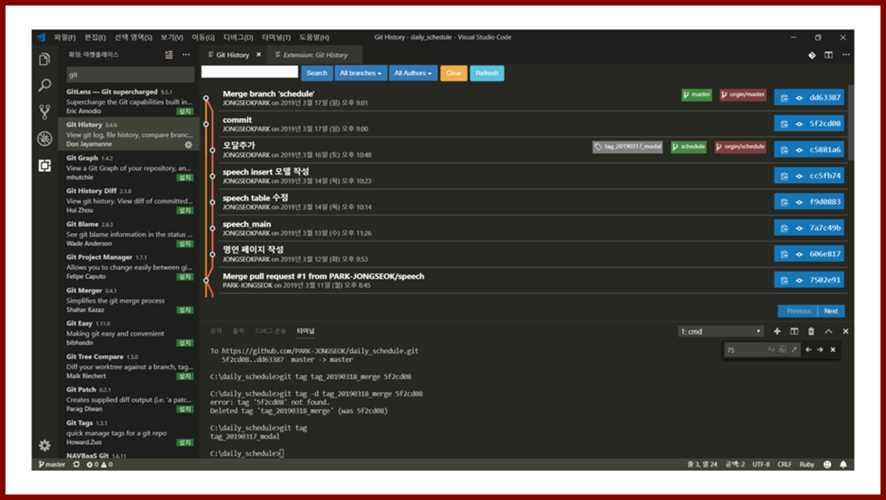Kill the terminal with trash icon

811,332
